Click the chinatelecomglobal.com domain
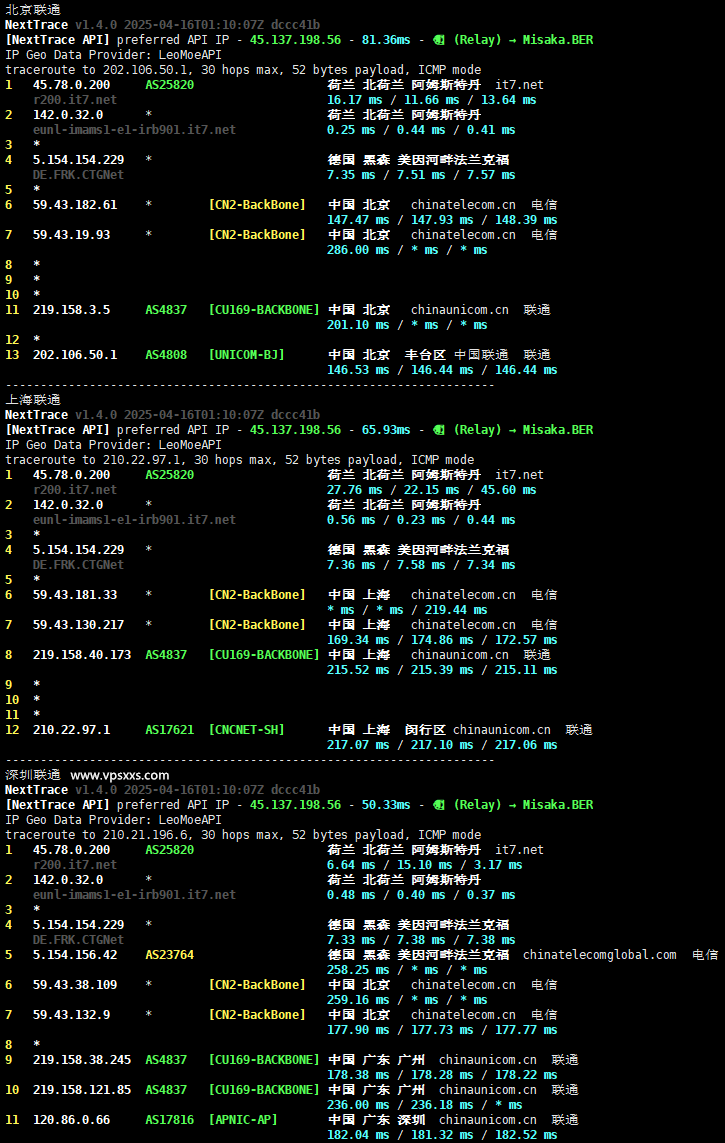 [x=600, y=955]
